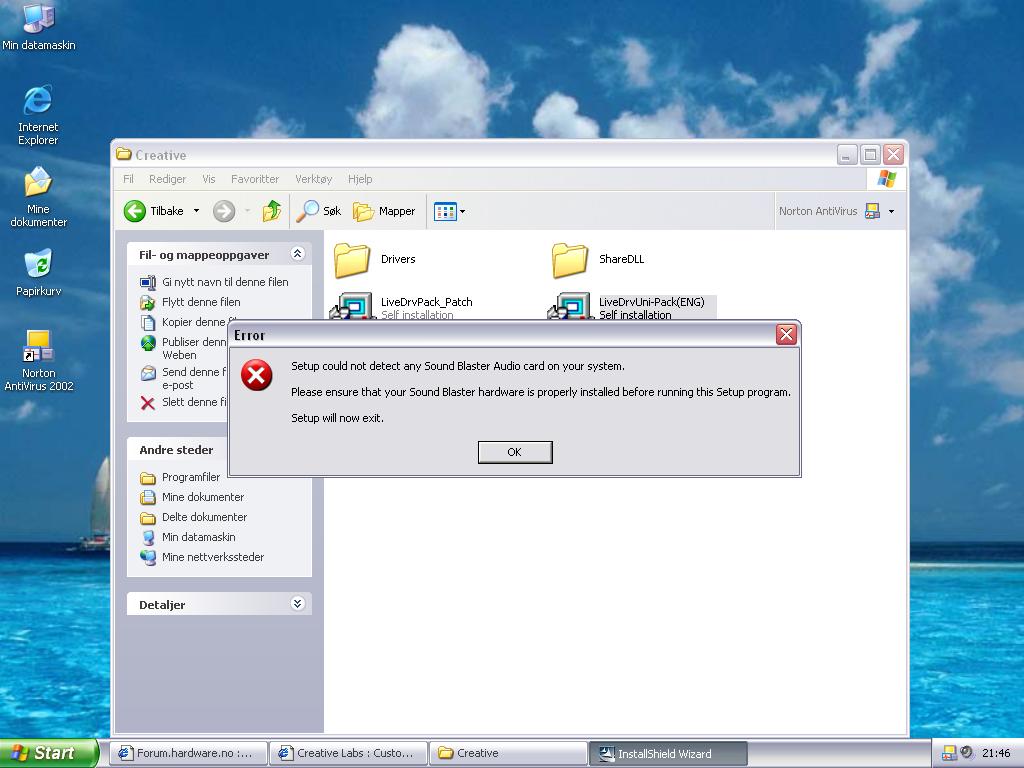Open Papirkurv recycle bin icon
Viewport: 1024px width, 768px height.
pos(38,273)
